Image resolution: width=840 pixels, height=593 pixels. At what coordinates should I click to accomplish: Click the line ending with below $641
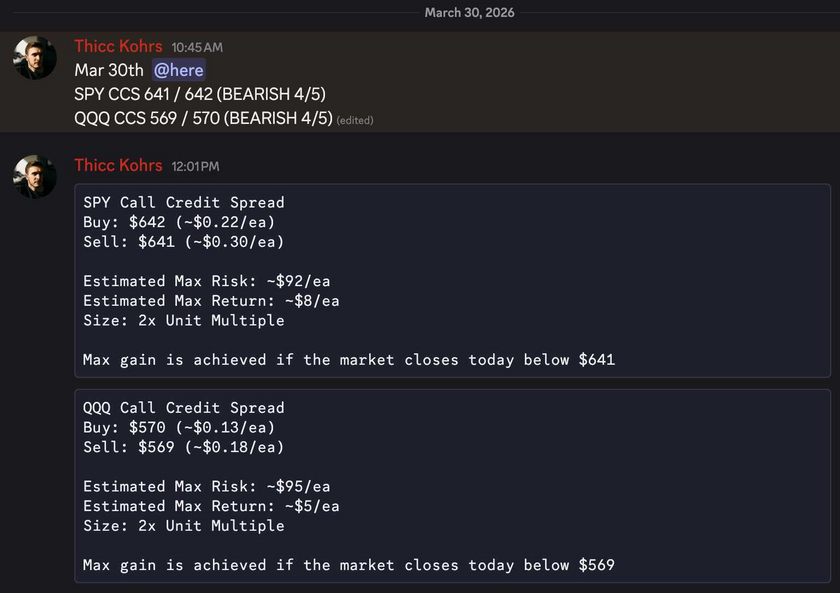(348, 359)
